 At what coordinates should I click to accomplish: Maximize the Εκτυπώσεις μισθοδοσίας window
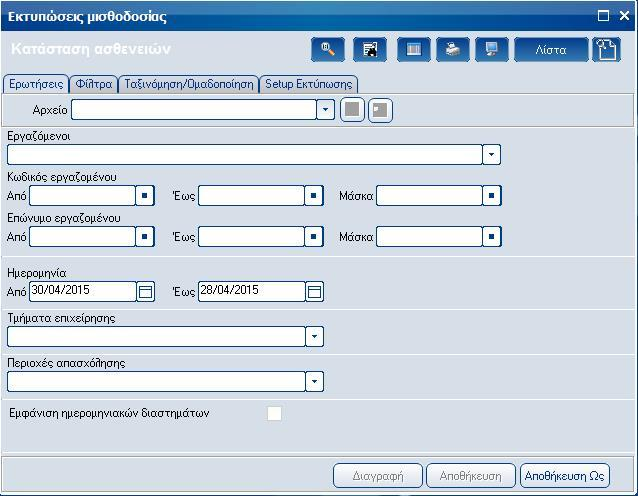click(603, 16)
